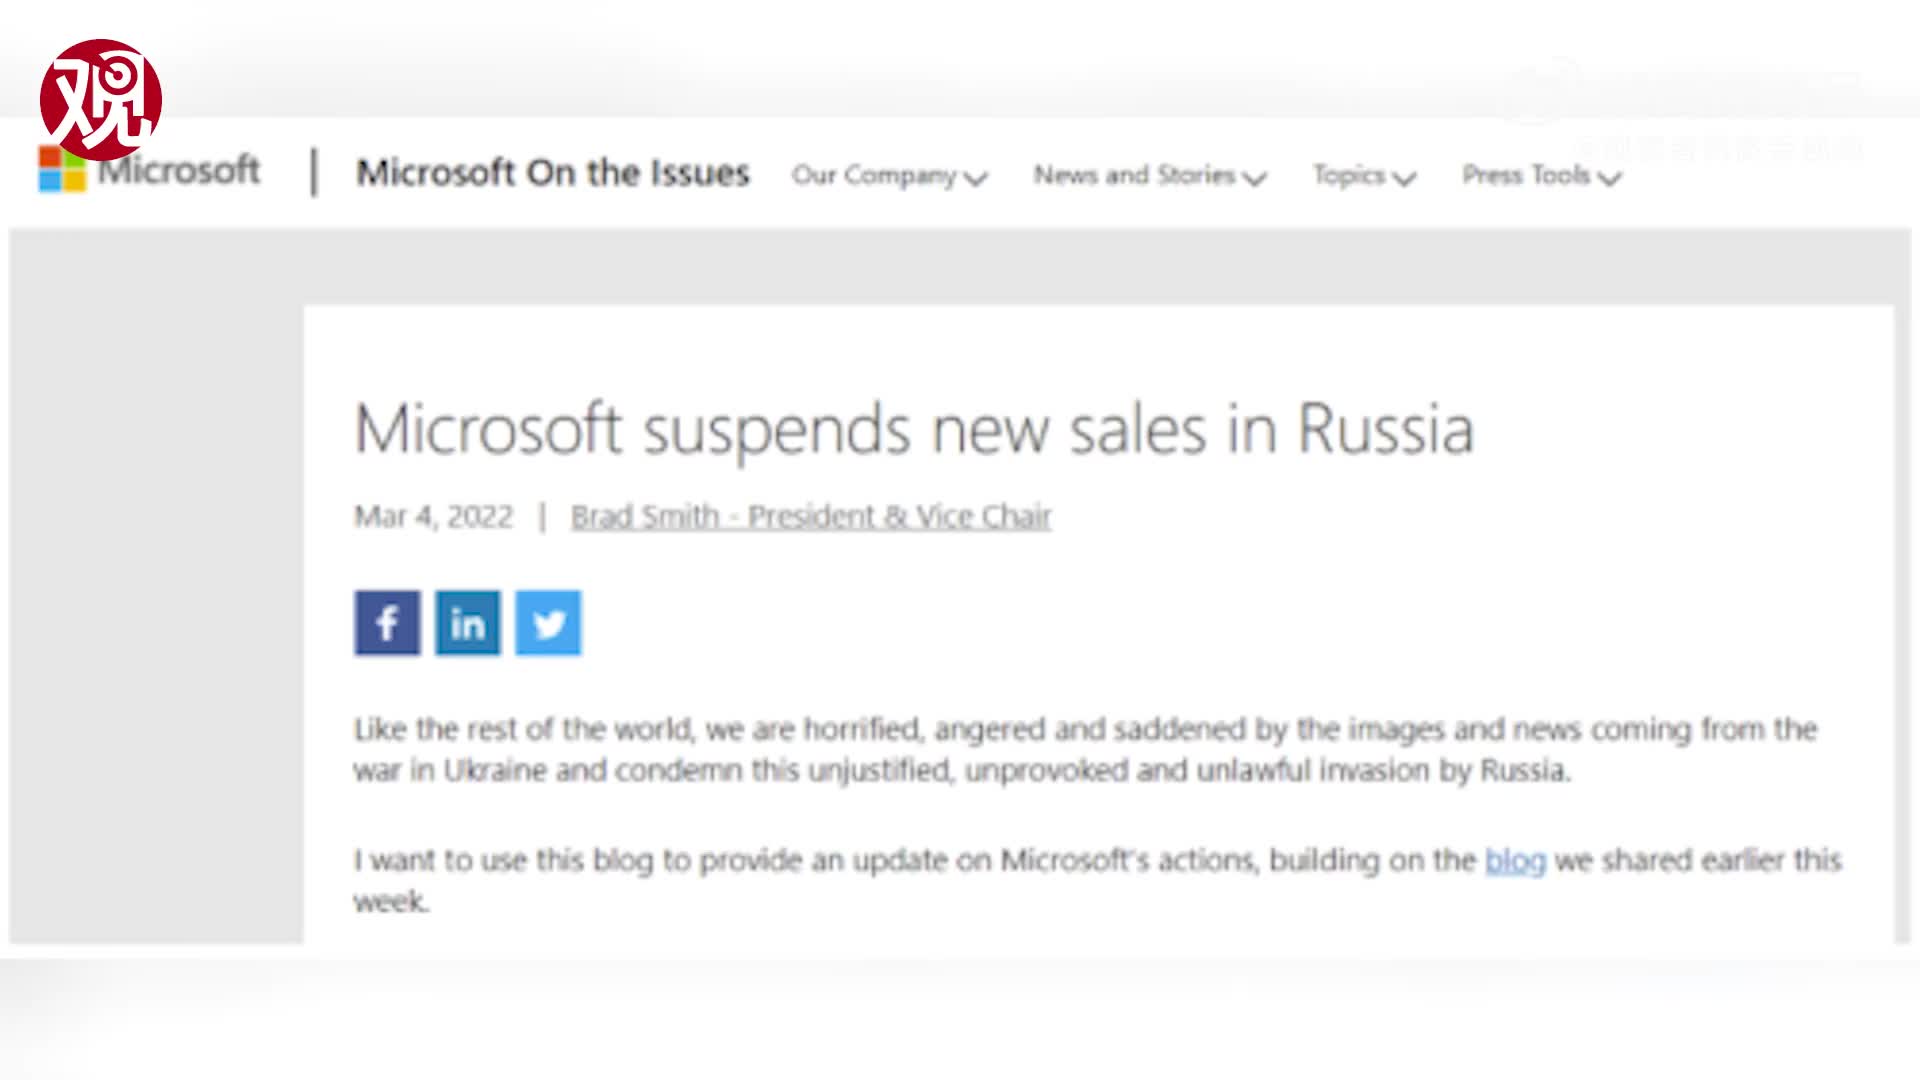
Task: Select the Topics menu item
Action: click(x=1349, y=175)
